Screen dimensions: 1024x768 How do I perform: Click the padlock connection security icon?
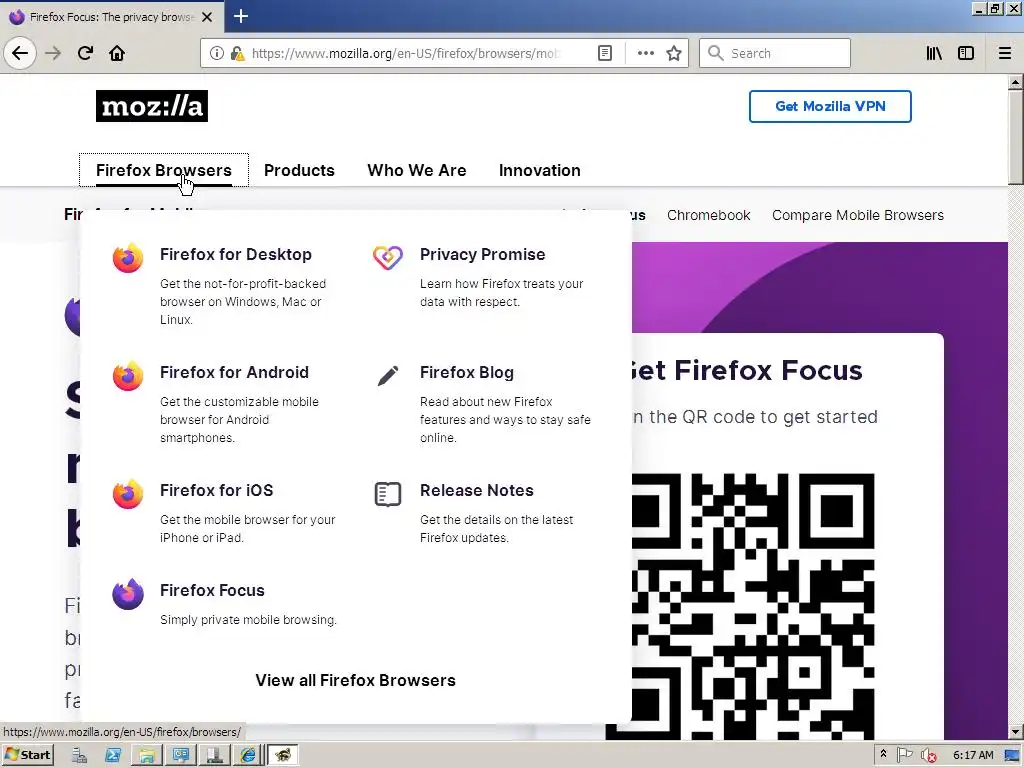tap(238, 54)
